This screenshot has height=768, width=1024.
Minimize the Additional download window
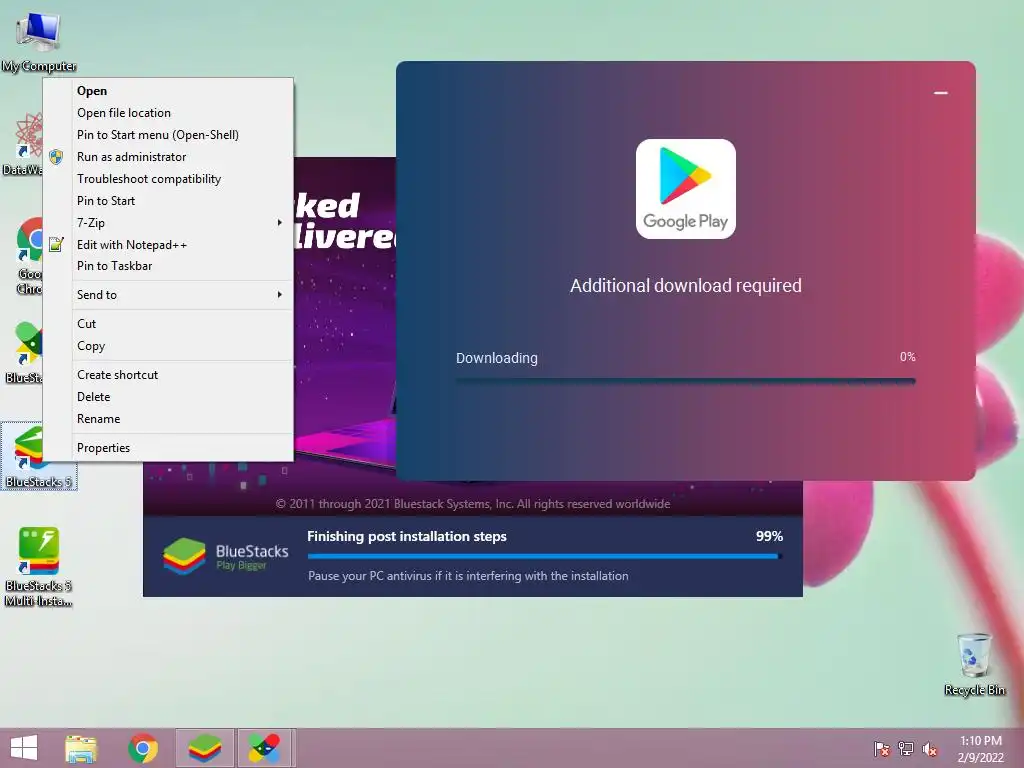coord(940,93)
